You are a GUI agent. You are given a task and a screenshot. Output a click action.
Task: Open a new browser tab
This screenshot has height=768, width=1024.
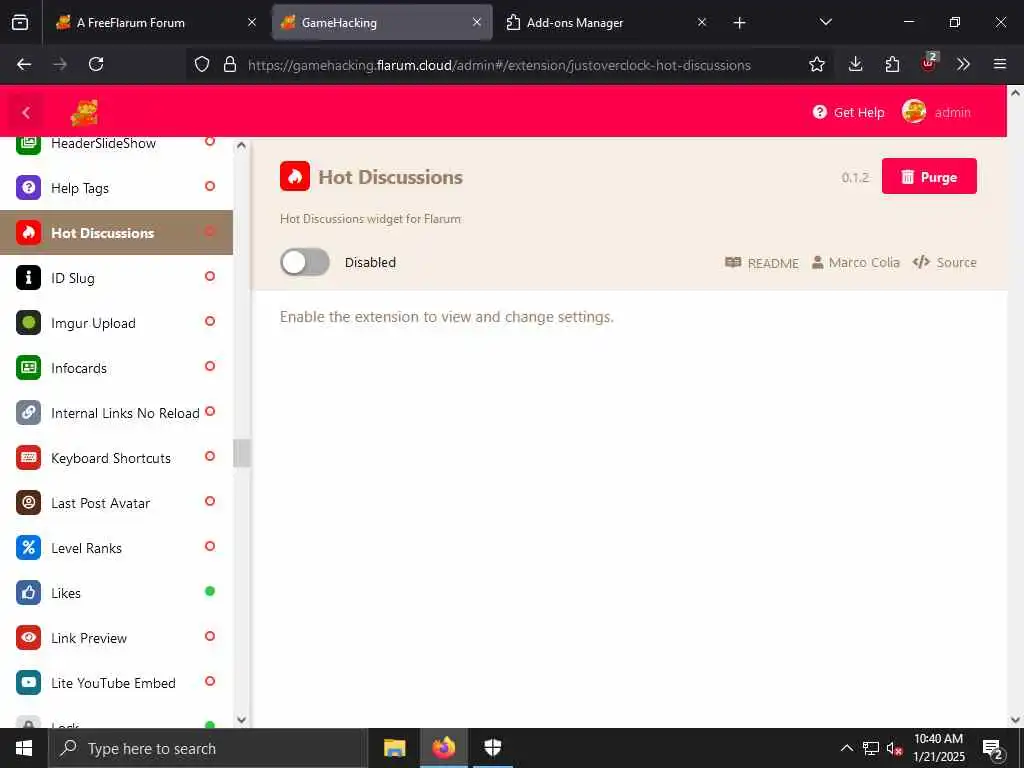[739, 23]
